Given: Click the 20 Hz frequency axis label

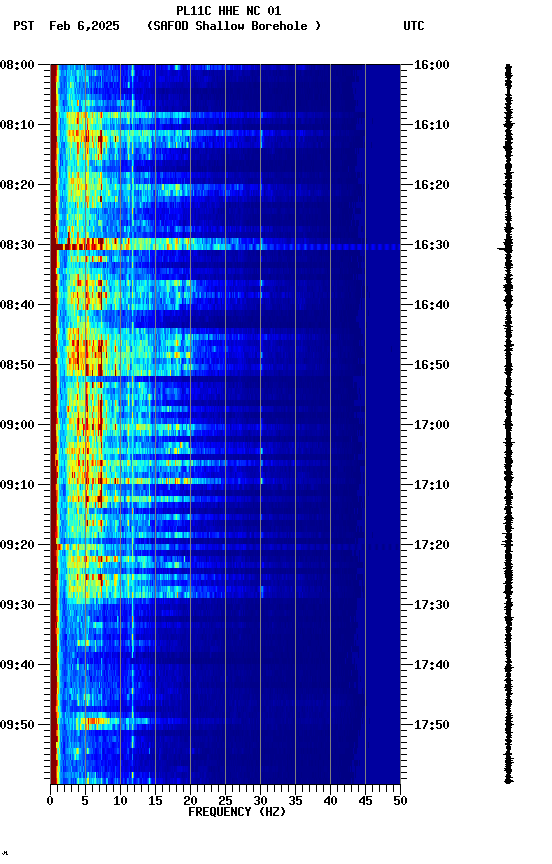Looking at the screenshot, I should tap(190, 802).
